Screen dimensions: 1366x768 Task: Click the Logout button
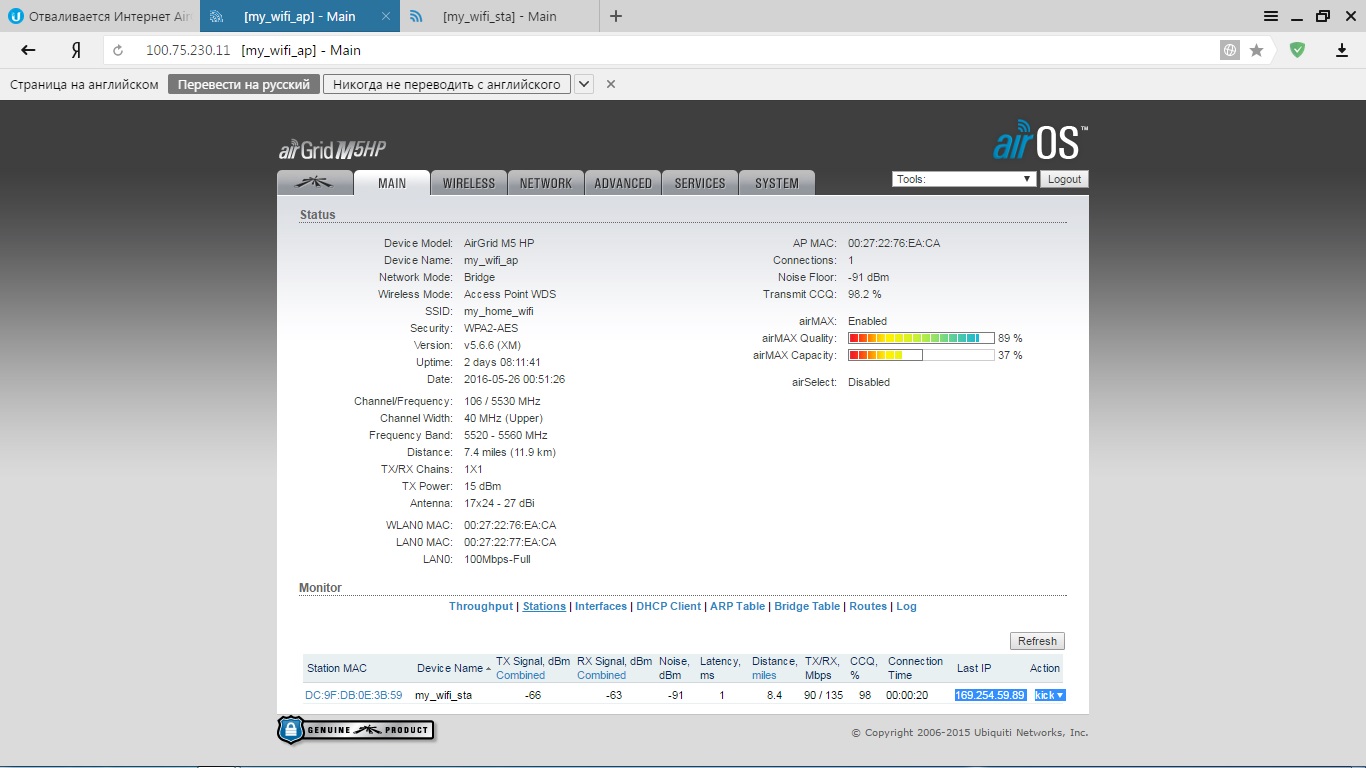pos(1064,179)
